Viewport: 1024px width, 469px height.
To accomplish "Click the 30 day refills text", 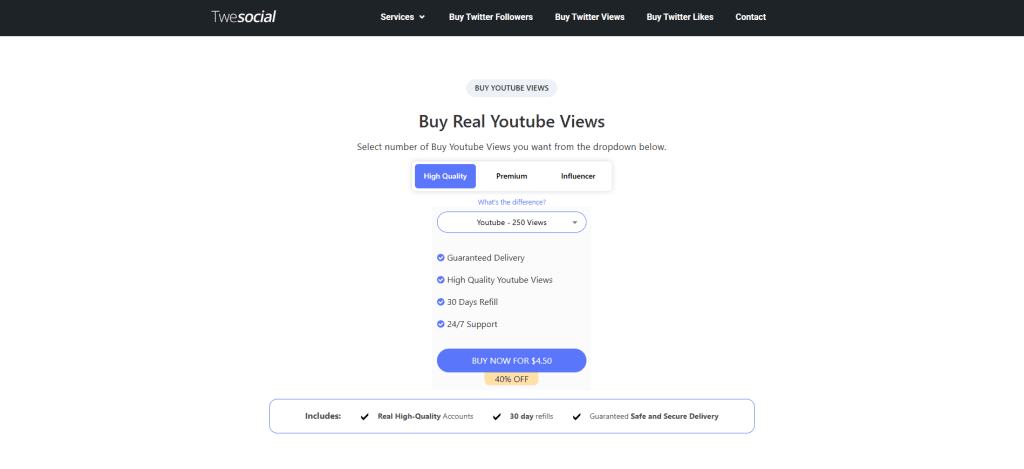I will pyautogui.click(x=532, y=416).
